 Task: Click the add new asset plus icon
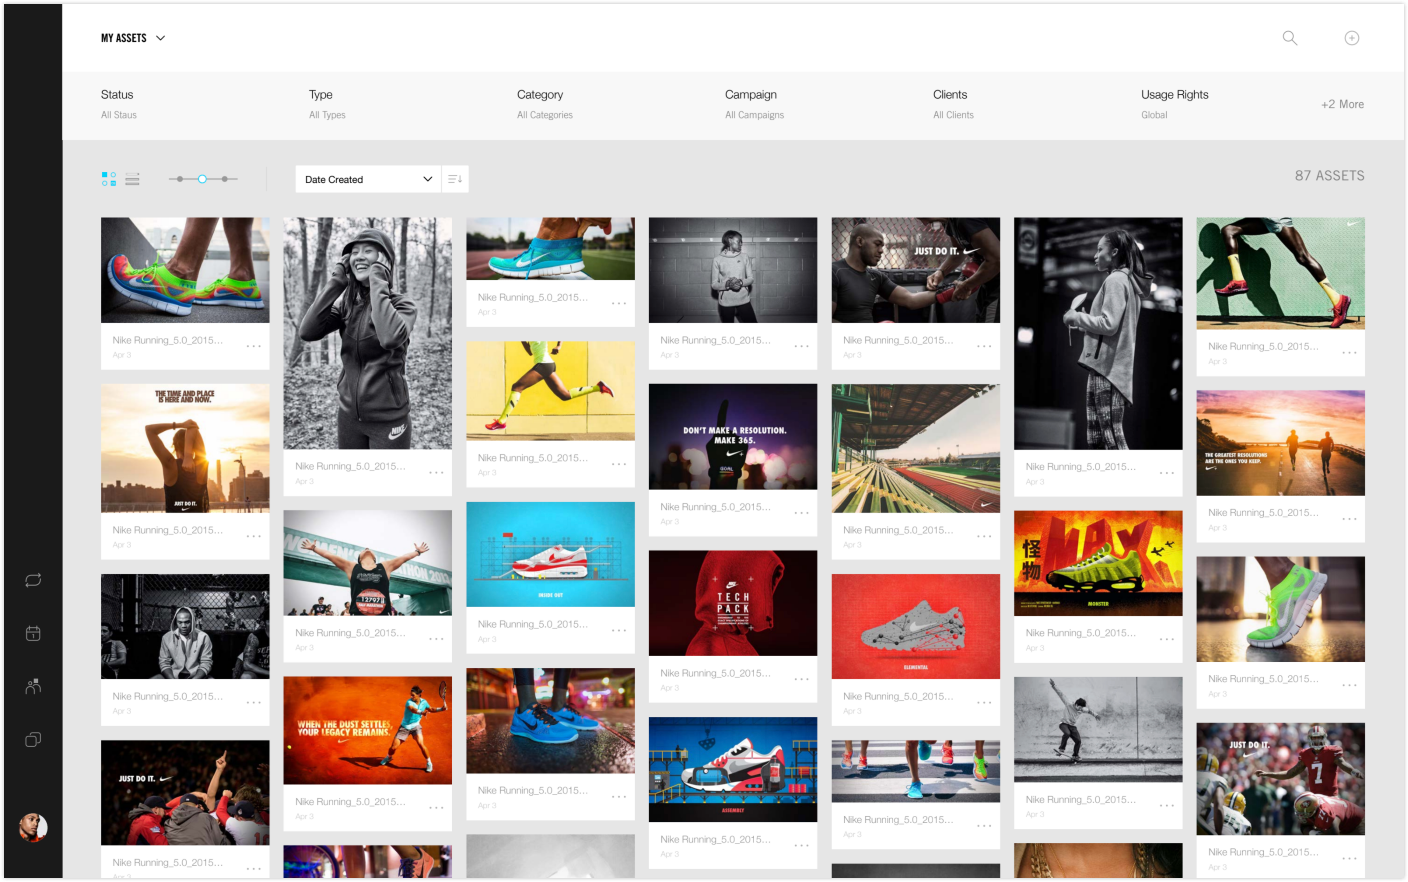(1352, 38)
